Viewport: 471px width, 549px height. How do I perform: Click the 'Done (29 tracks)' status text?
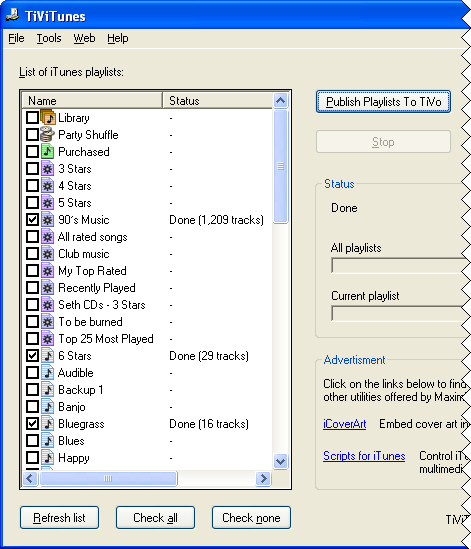(x=209, y=356)
